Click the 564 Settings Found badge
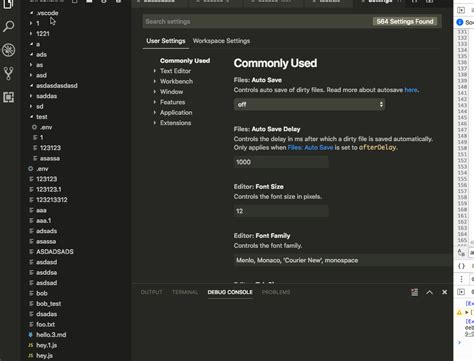474x361 pixels. tap(405, 22)
